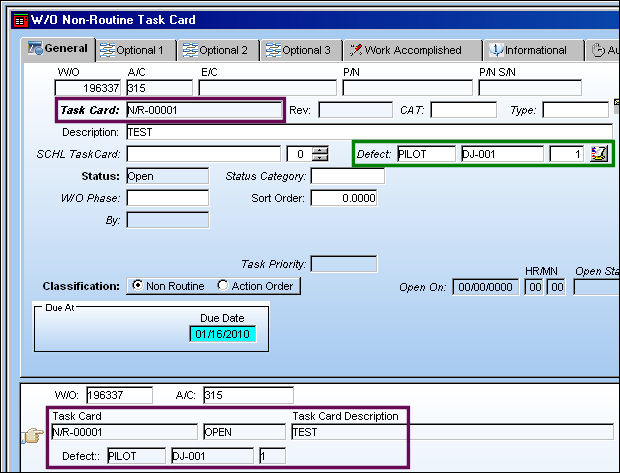This screenshot has height=473, width=620.
Task: Click the Defect lookup icon button
Action: (599, 154)
